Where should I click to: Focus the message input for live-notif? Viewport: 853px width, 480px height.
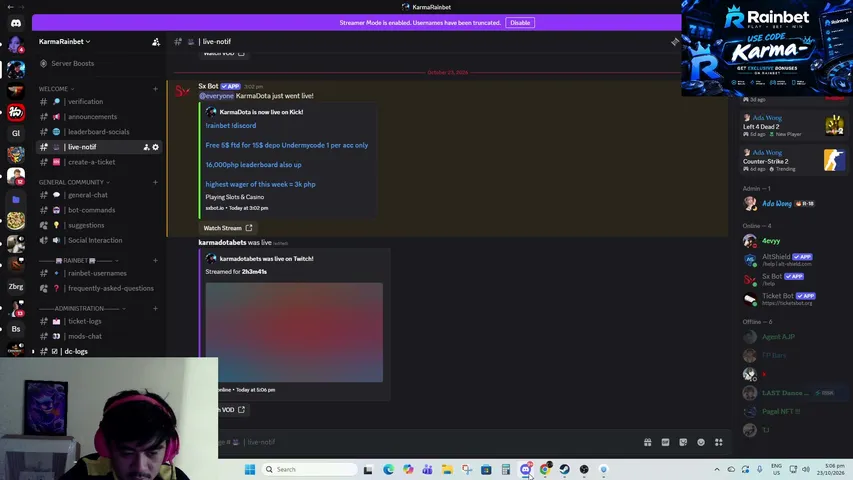click(424, 442)
